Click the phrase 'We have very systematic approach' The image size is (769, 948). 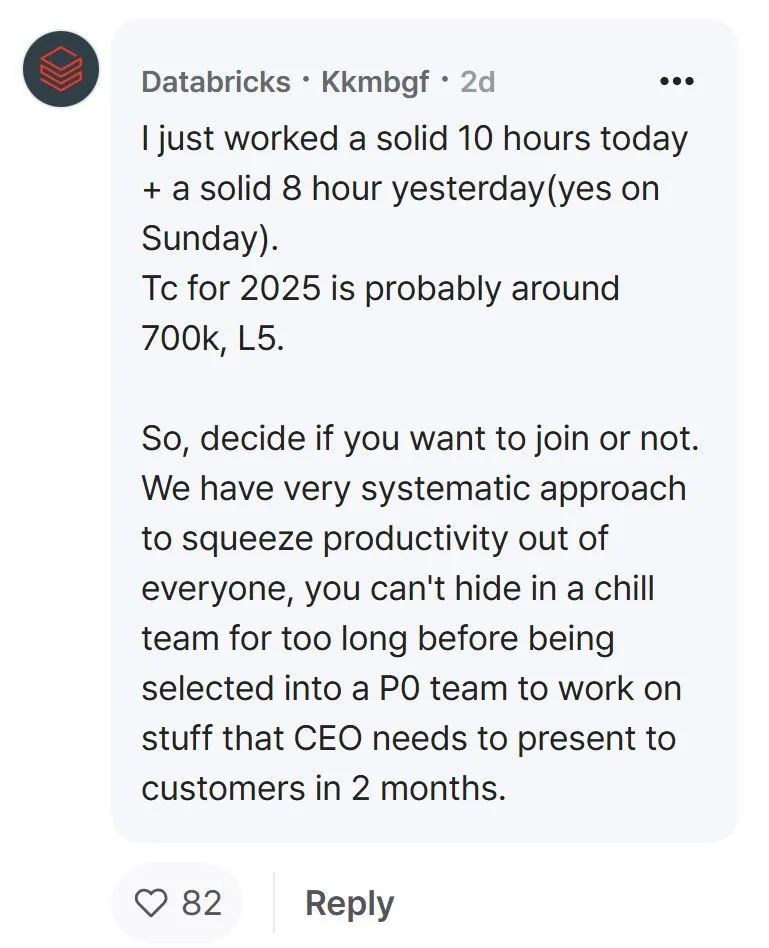(414, 489)
